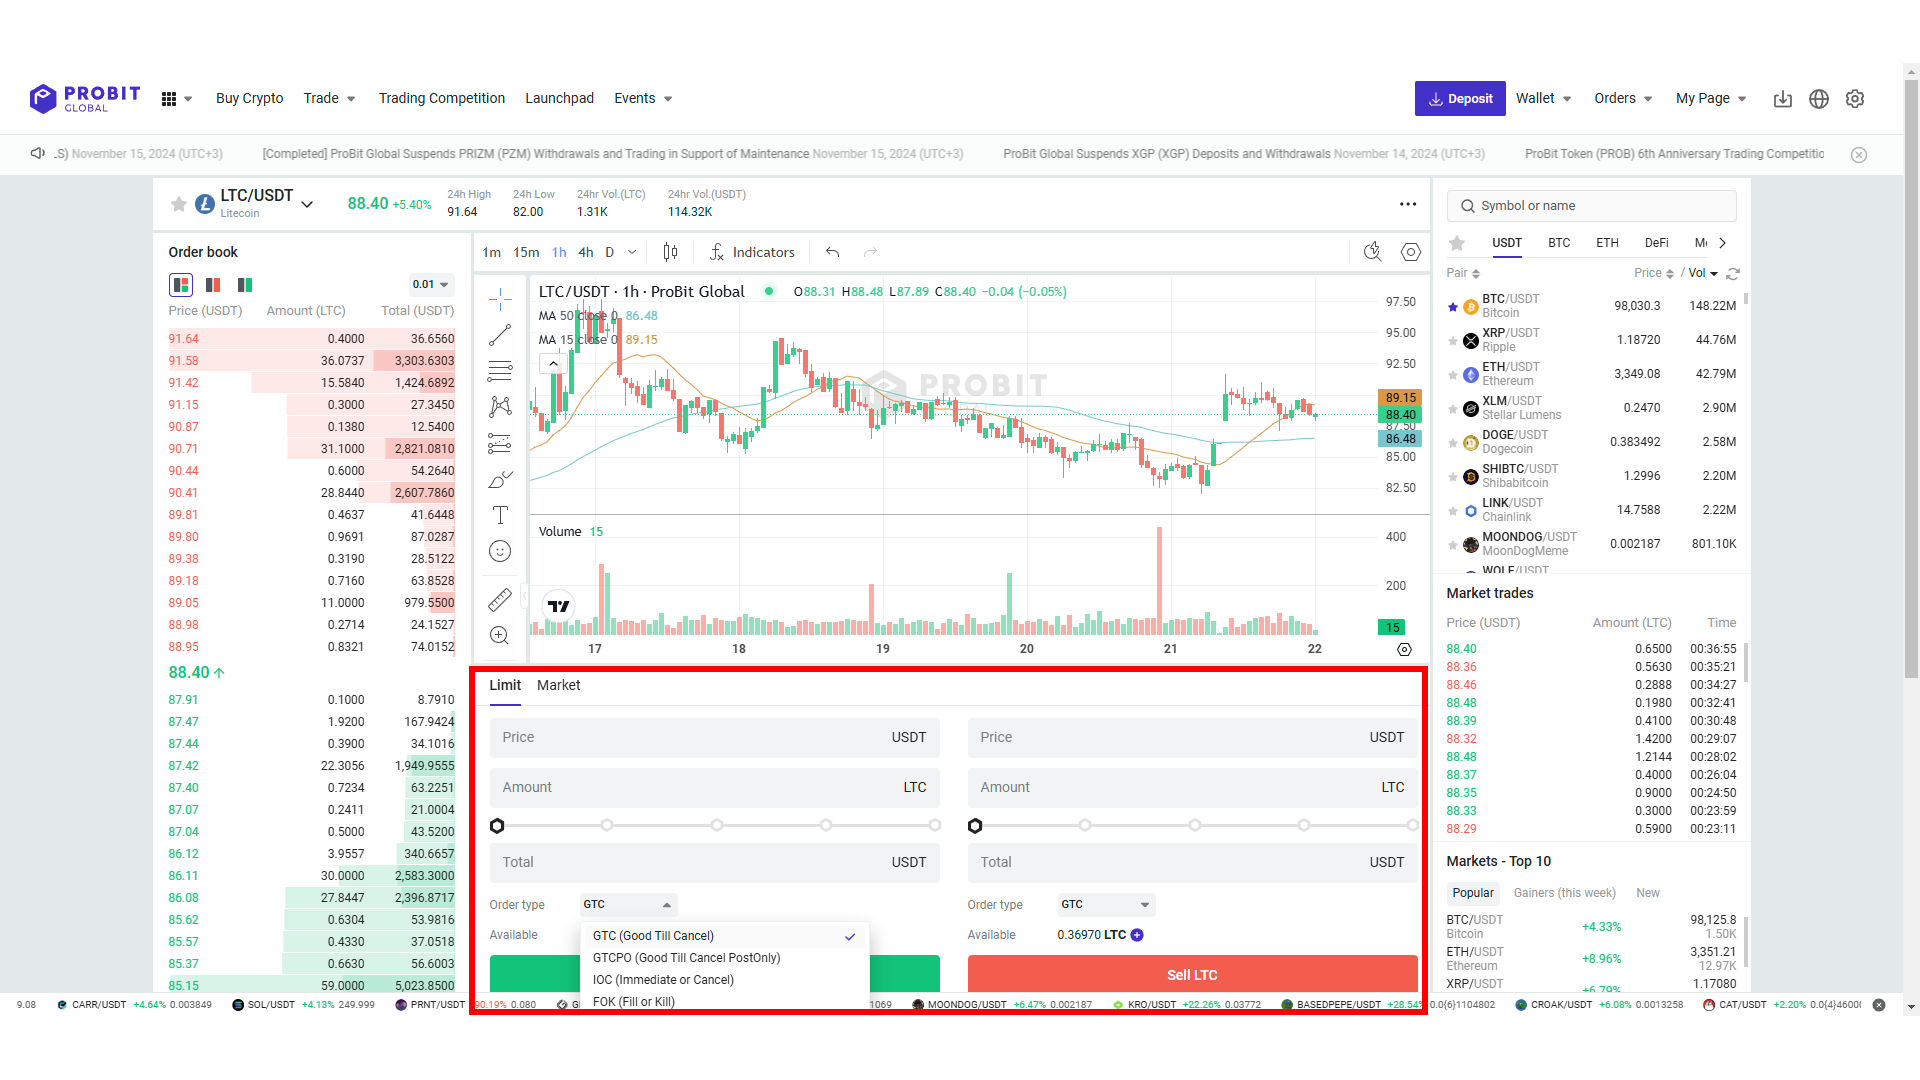Image resolution: width=1920 pixels, height=1080 pixels.
Task: Collapse the moving average indicator legend
Action: [553, 364]
